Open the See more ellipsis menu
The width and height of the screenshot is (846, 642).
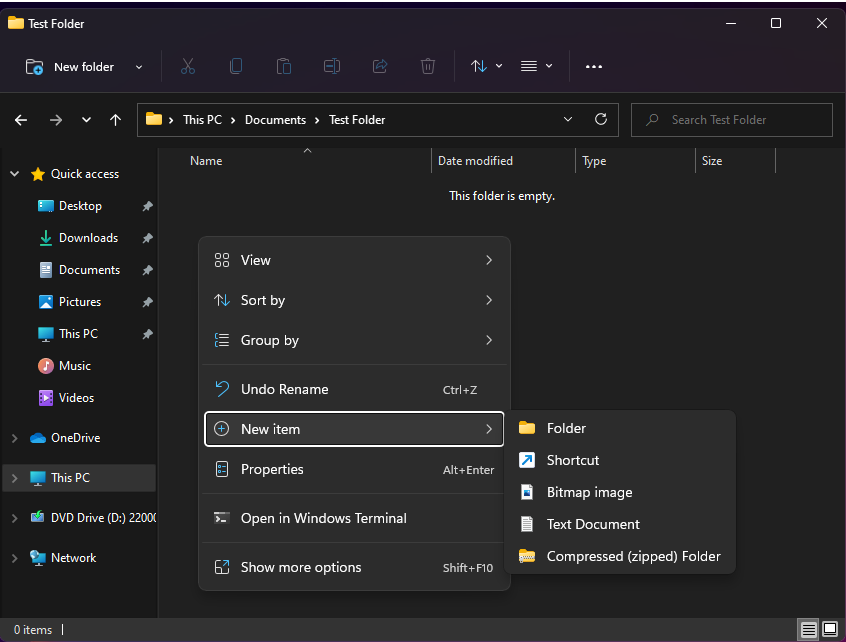pyautogui.click(x=593, y=66)
